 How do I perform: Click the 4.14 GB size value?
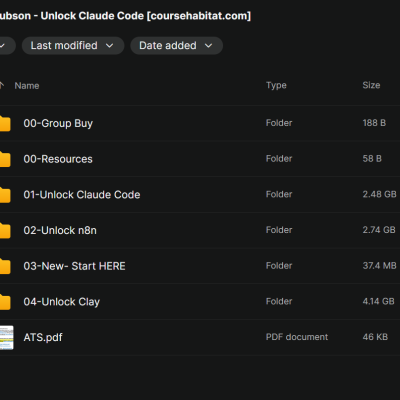click(x=379, y=301)
